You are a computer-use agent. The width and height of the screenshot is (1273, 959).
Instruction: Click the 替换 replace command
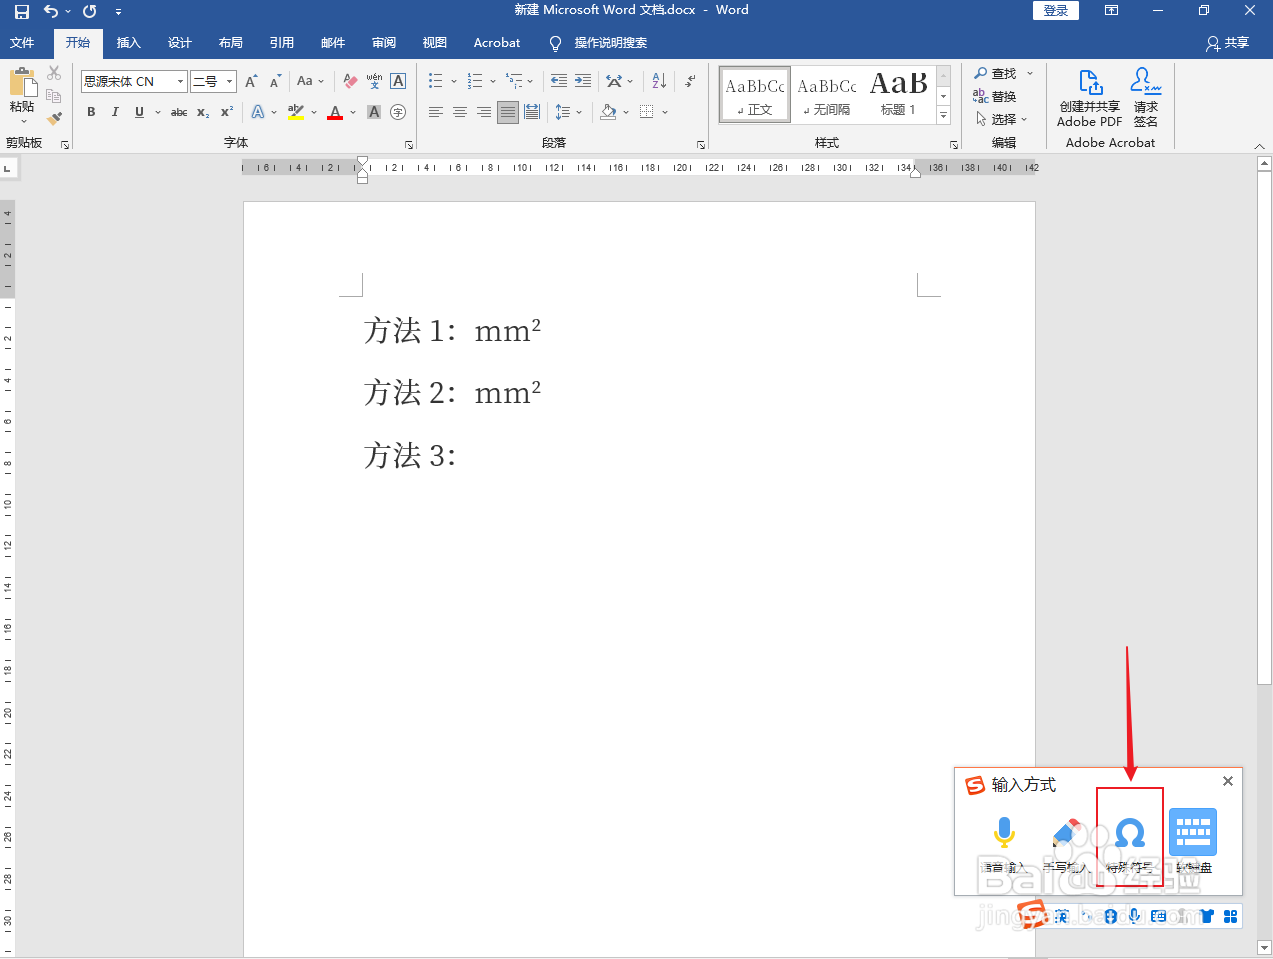pyautogui.click(x=1002, y=96)
